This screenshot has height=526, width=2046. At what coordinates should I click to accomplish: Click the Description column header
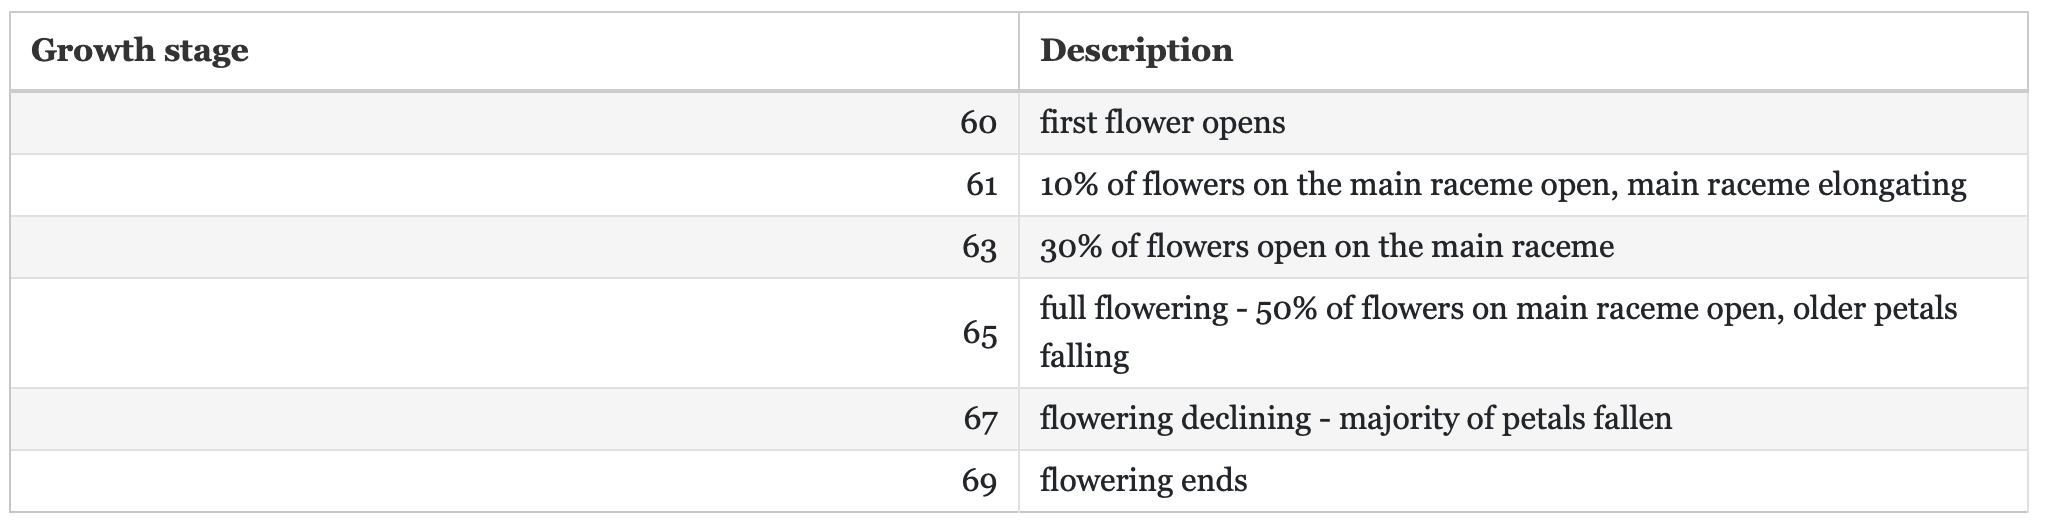coord(1136,51)
